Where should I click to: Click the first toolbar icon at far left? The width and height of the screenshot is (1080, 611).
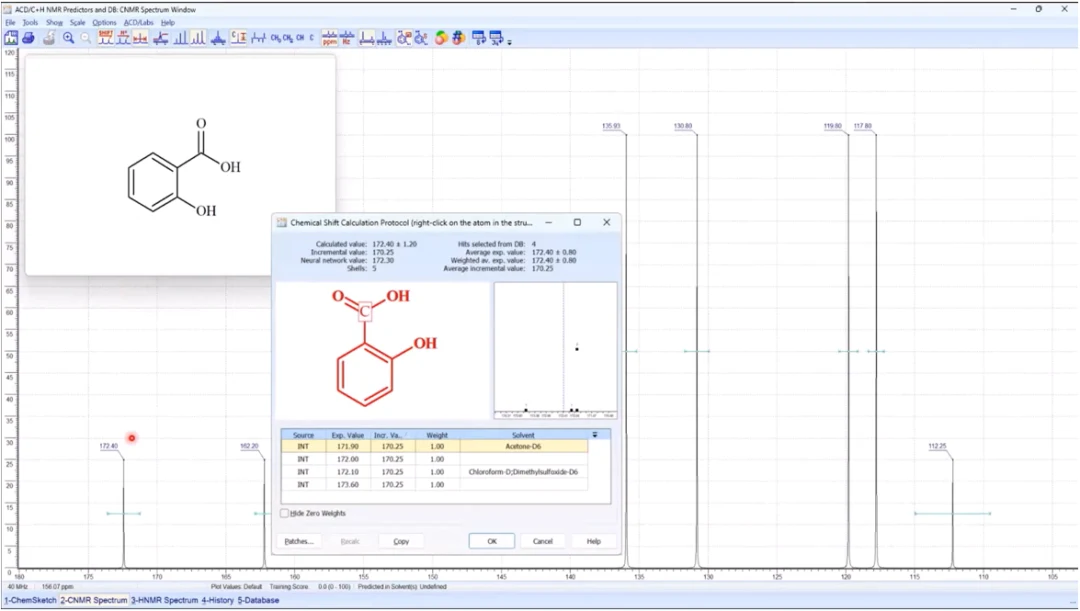[x=11, y=39]
